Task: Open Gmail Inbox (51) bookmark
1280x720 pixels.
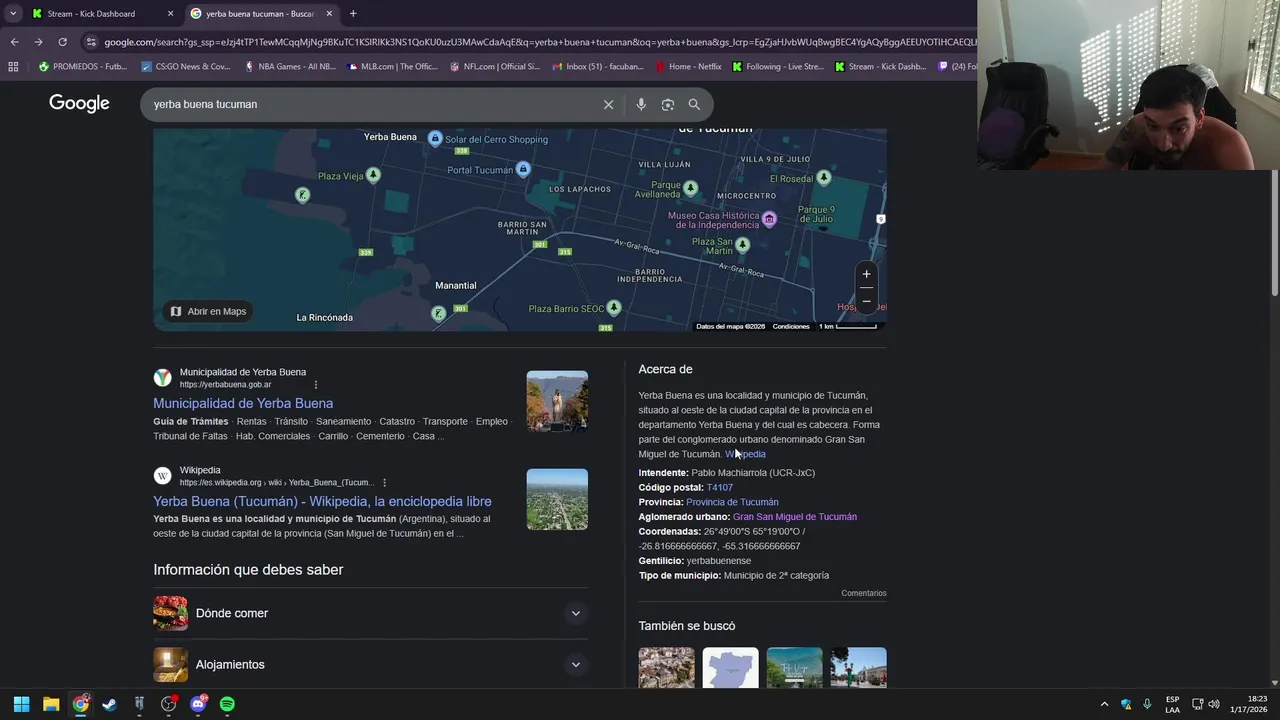Action: tap(598, 67)
